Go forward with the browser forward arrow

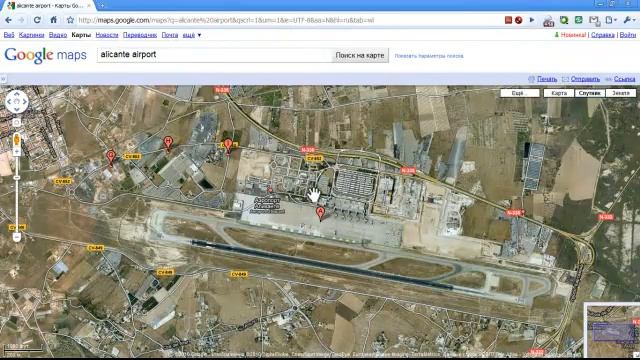tap(21, 20)
